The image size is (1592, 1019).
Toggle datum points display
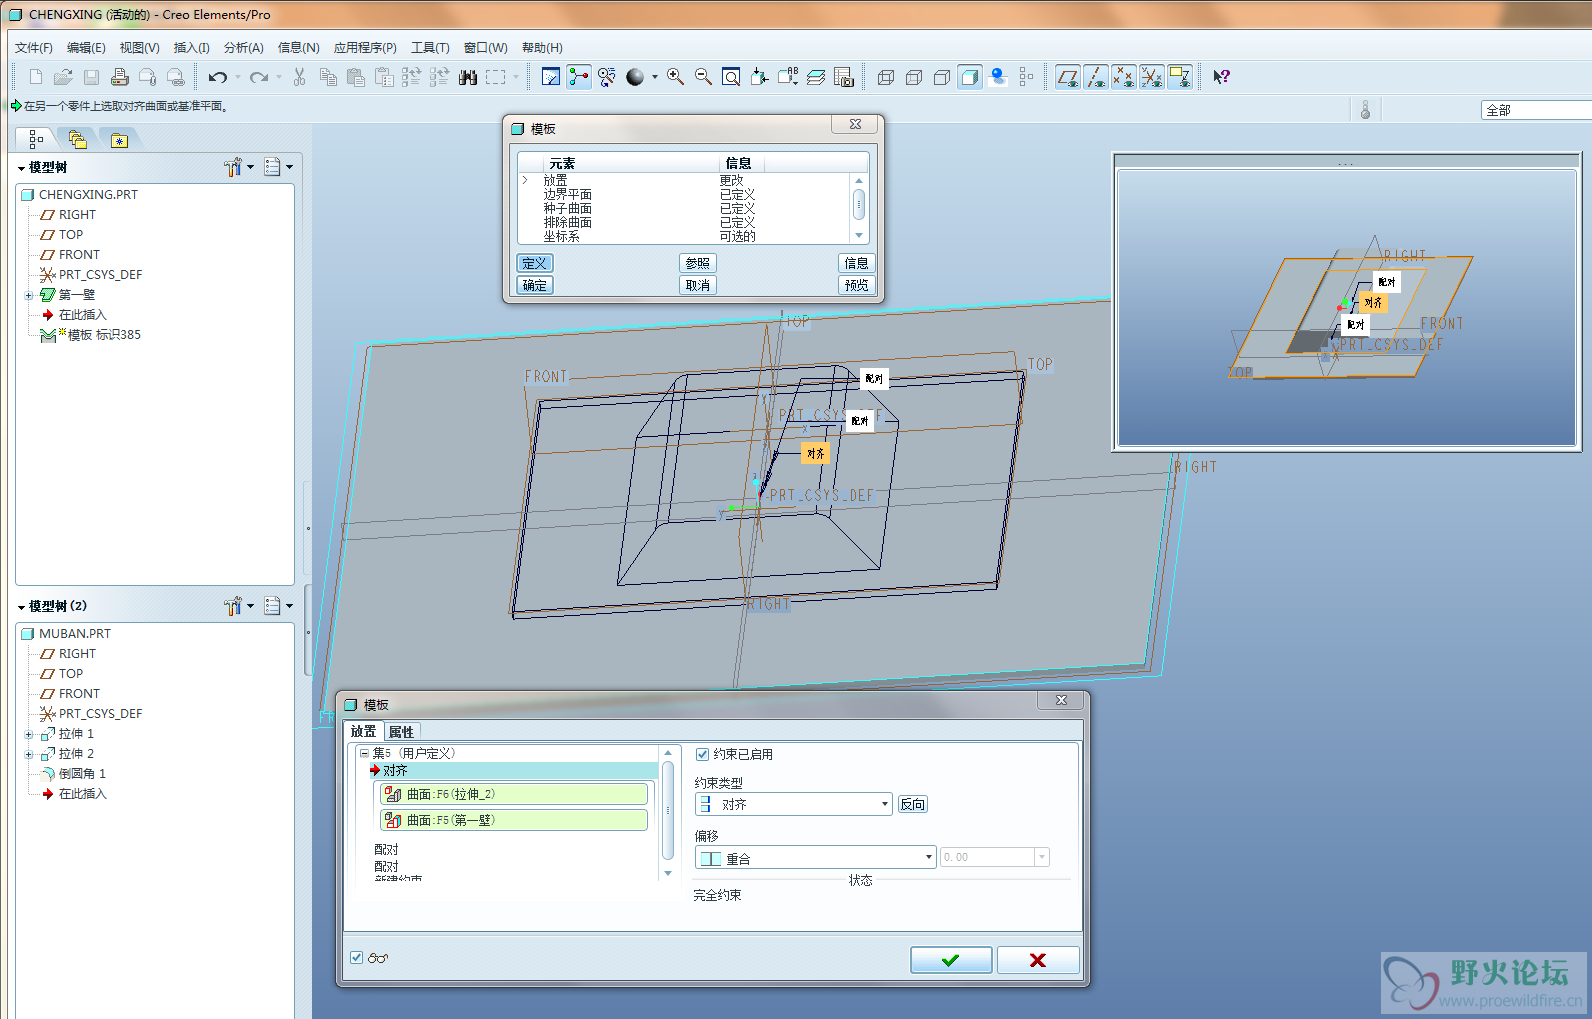pos(1124,77)
